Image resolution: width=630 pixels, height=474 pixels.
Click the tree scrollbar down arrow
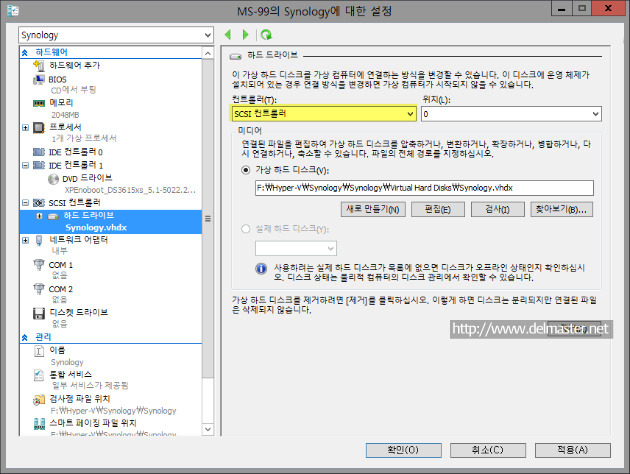(208, 429)
